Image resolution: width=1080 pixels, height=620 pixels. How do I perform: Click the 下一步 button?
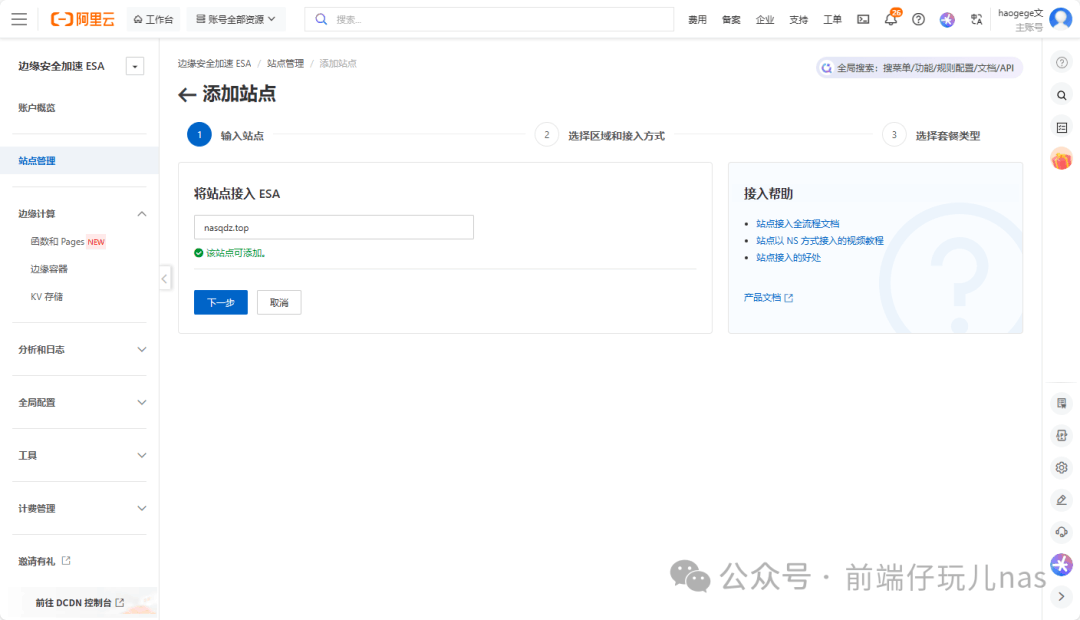click(220, 302)
